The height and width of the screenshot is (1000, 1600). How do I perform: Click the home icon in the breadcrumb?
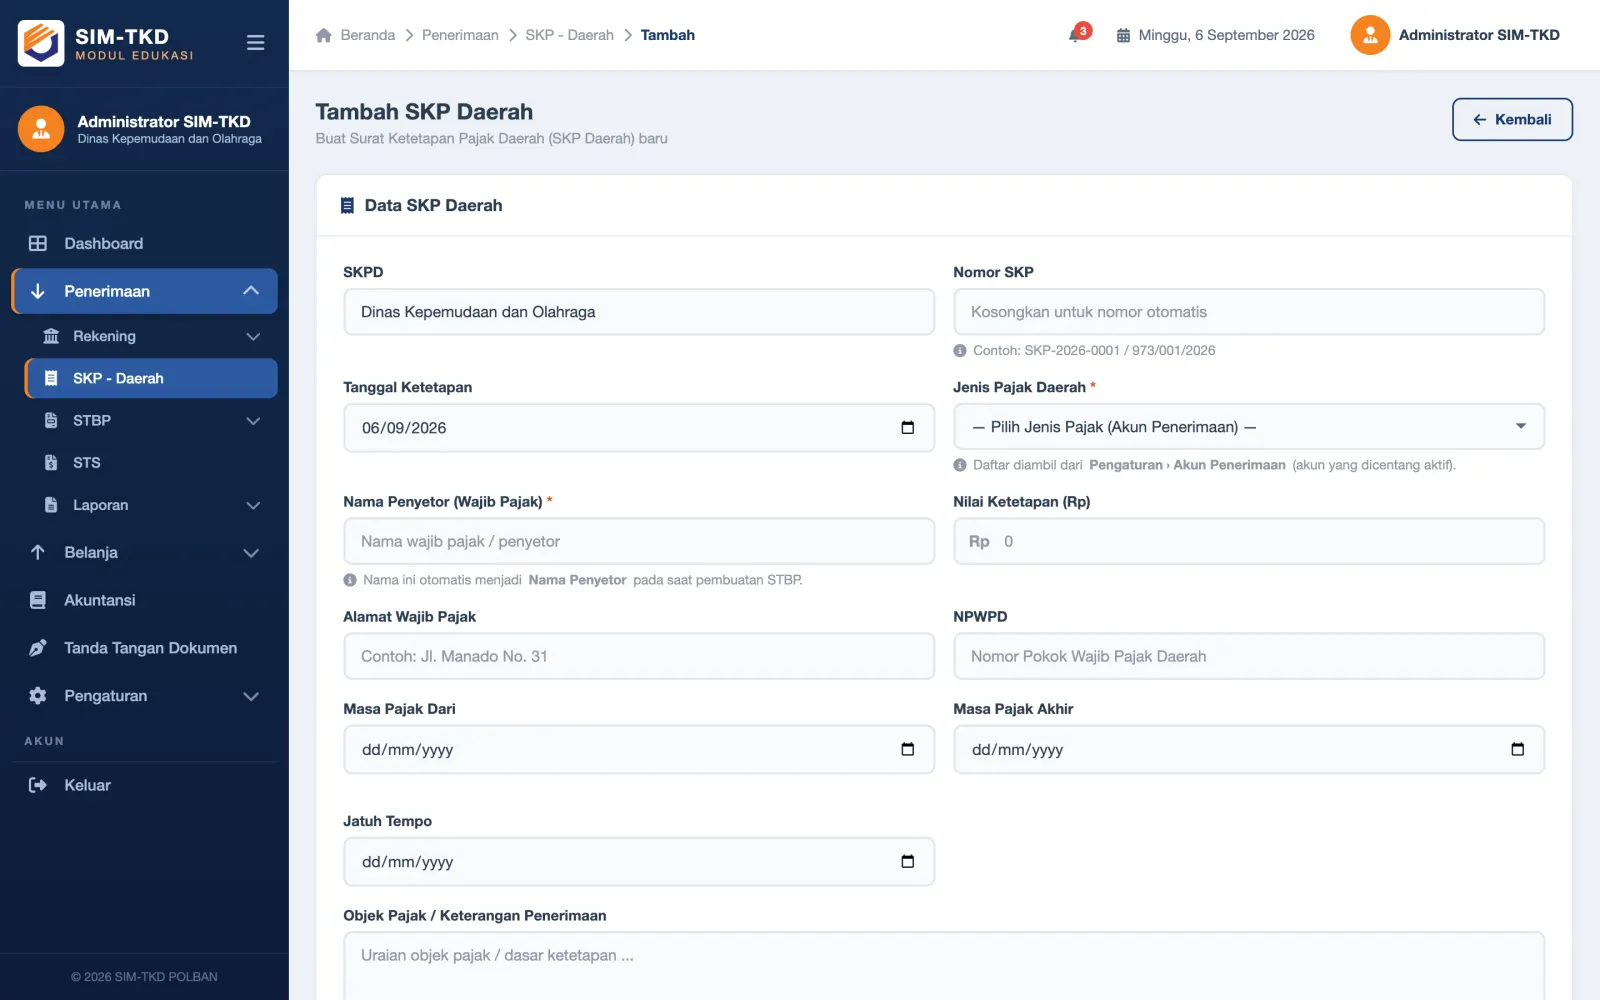pyautogui.click(x=323, y=35)
